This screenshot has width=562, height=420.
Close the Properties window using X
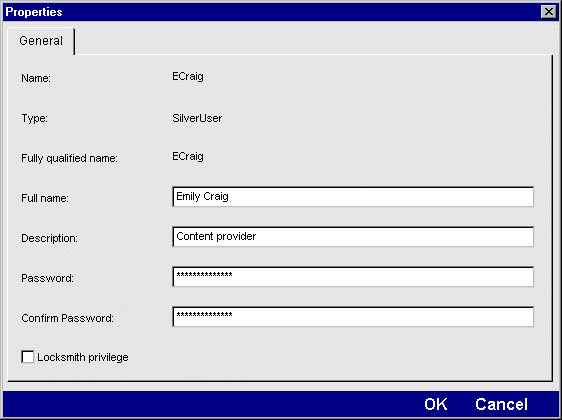coord(549,12)
